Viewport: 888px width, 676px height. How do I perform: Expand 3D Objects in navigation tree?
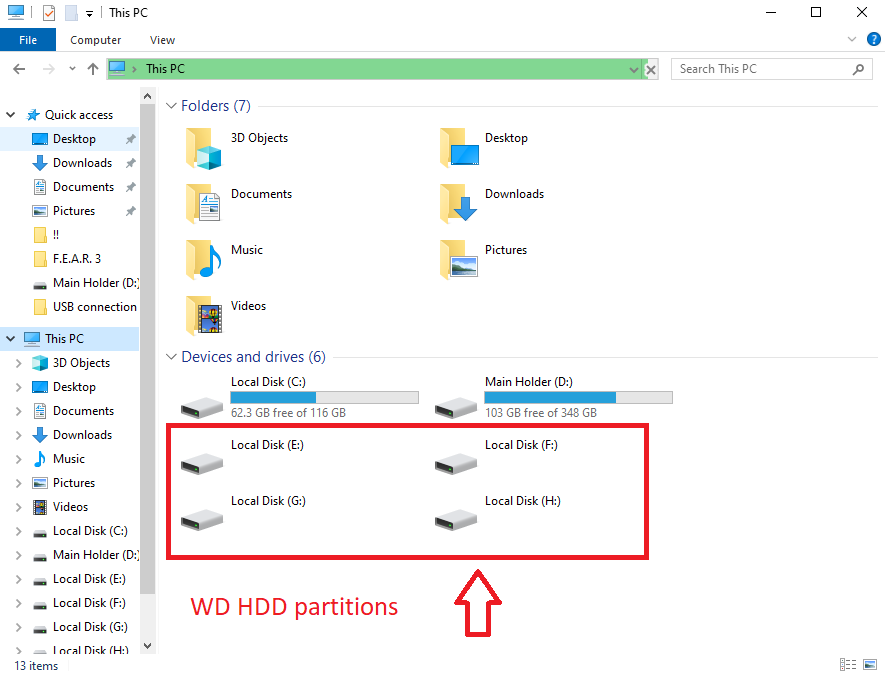[19, 363]
